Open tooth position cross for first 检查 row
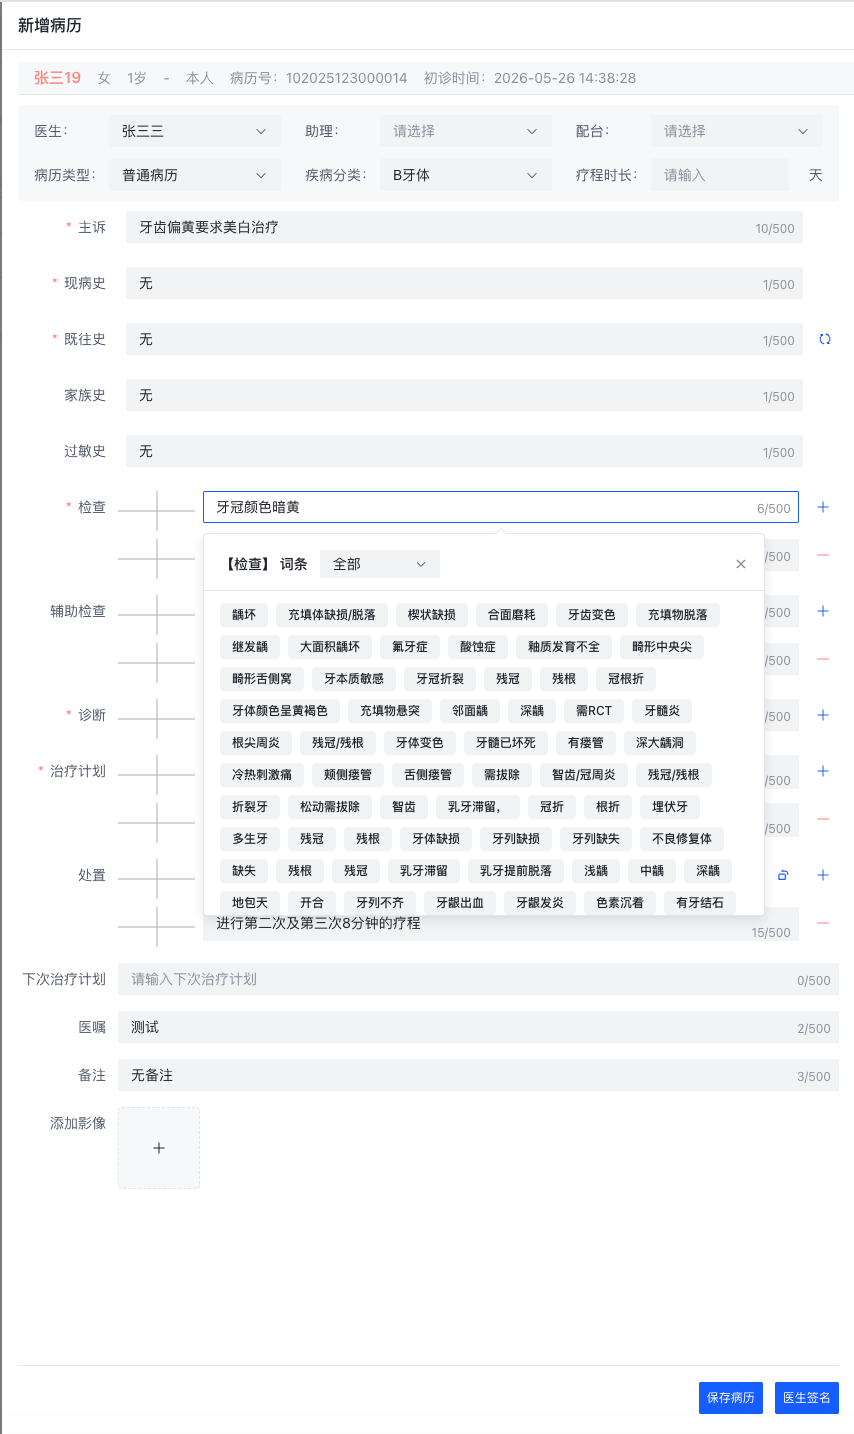854x1434 pixels. (157, 511)
